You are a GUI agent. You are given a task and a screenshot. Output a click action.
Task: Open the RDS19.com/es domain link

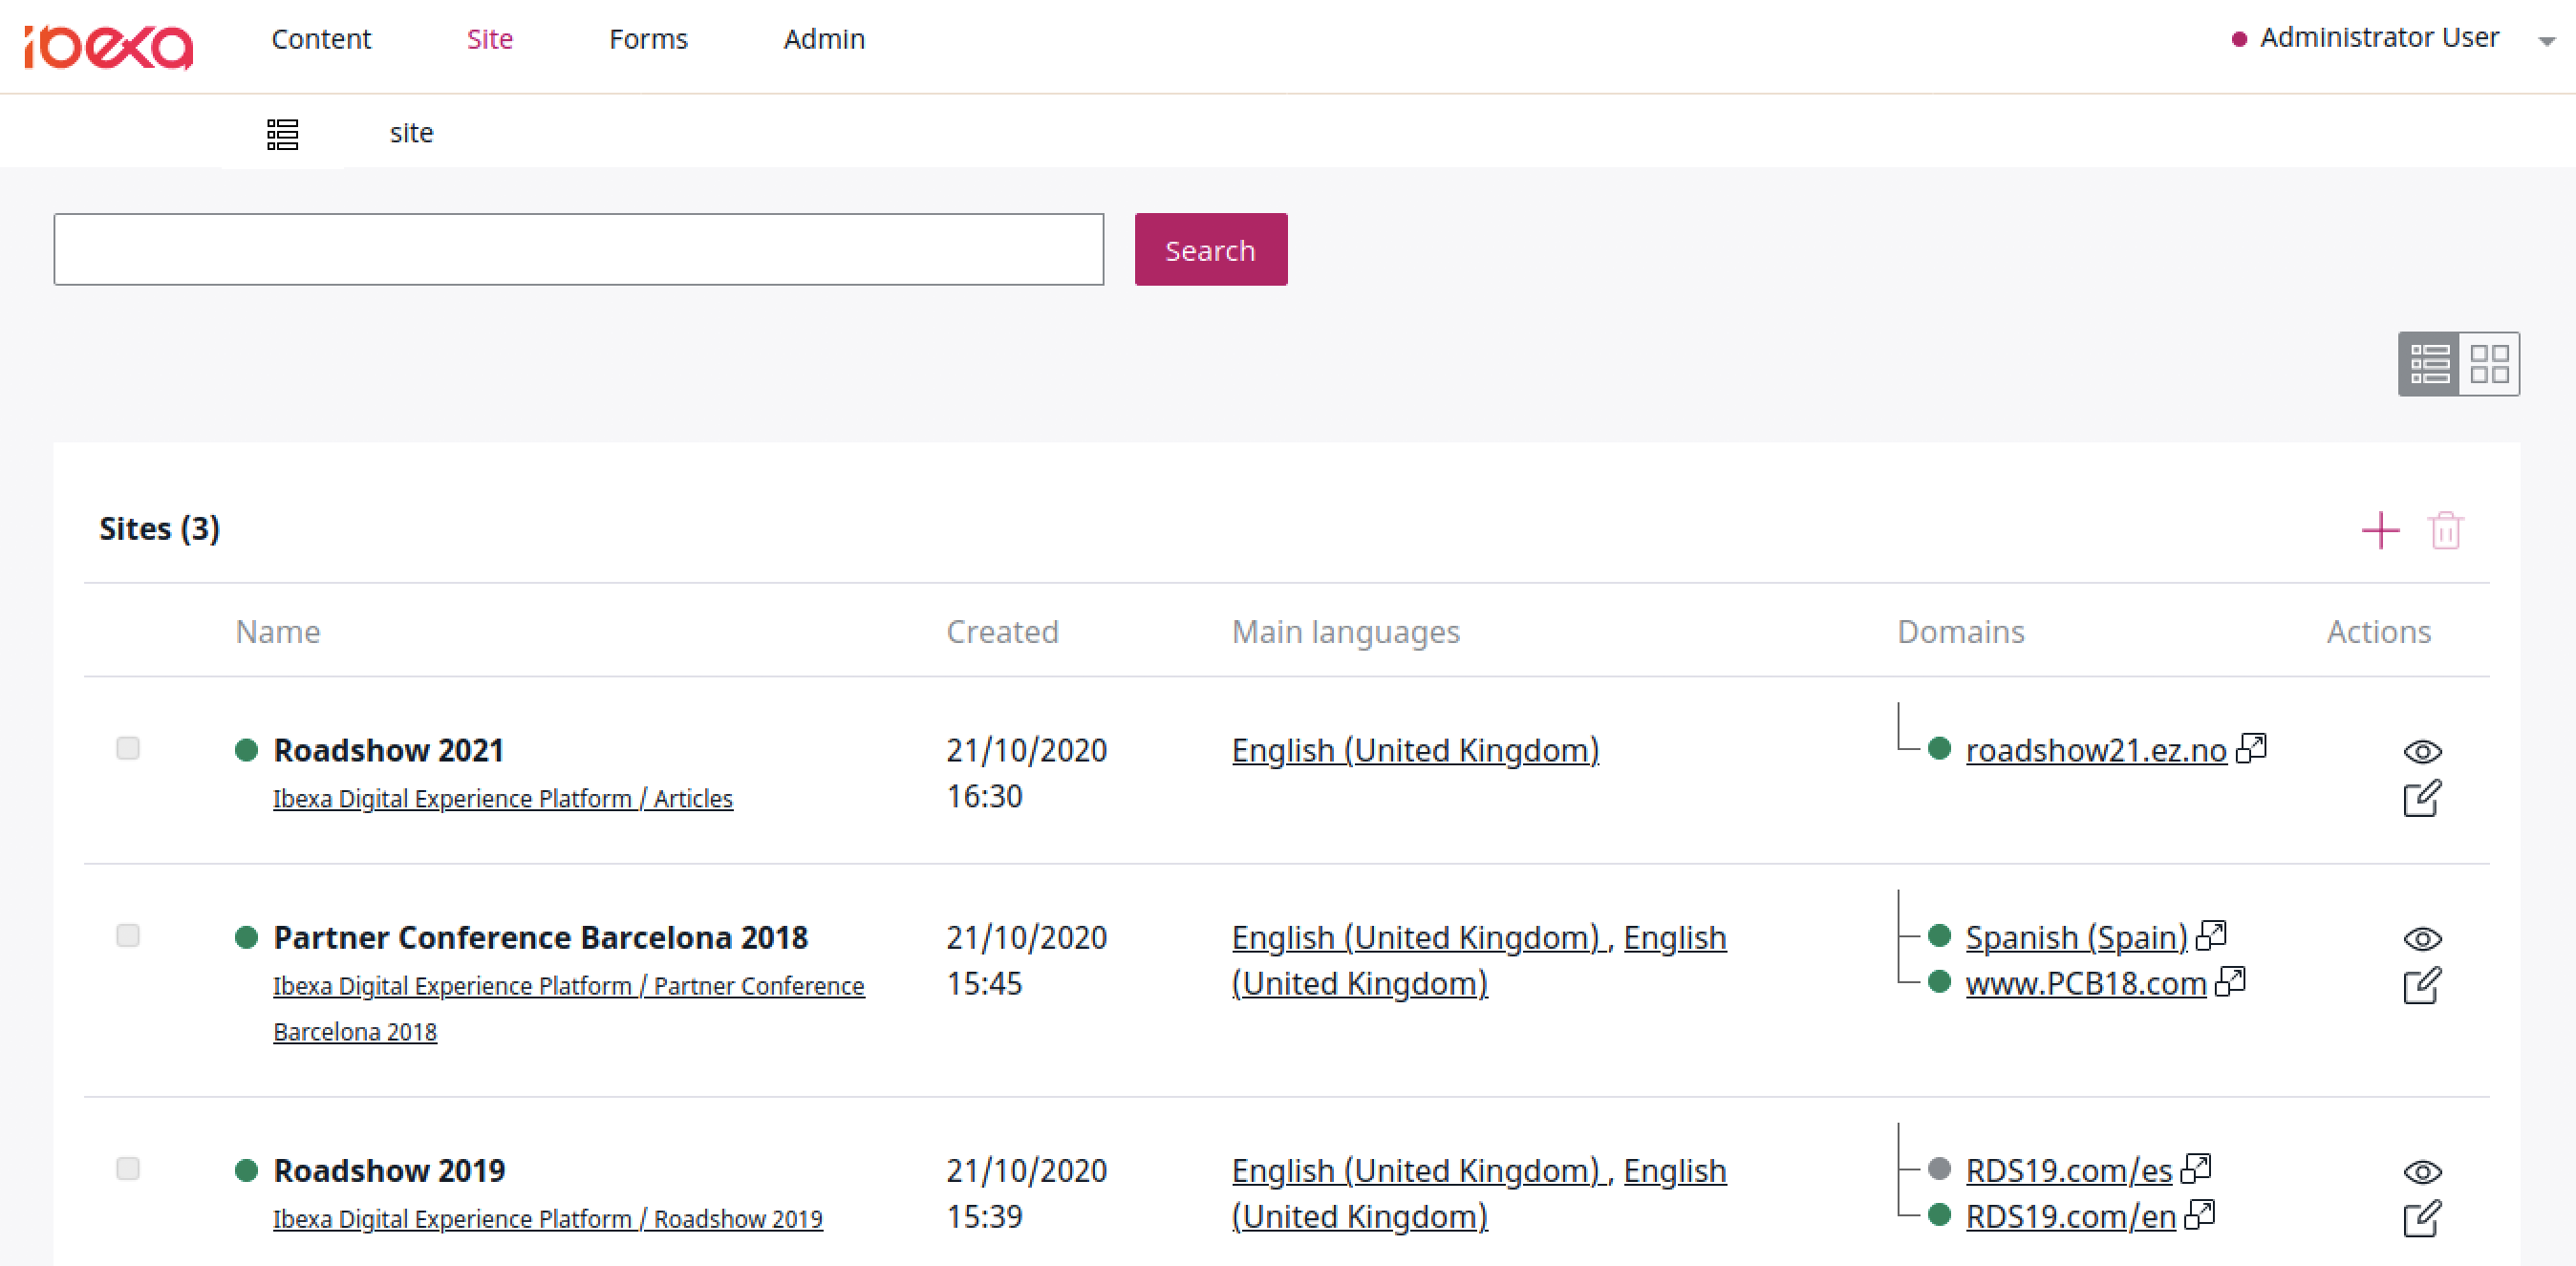point(2069,1170)
